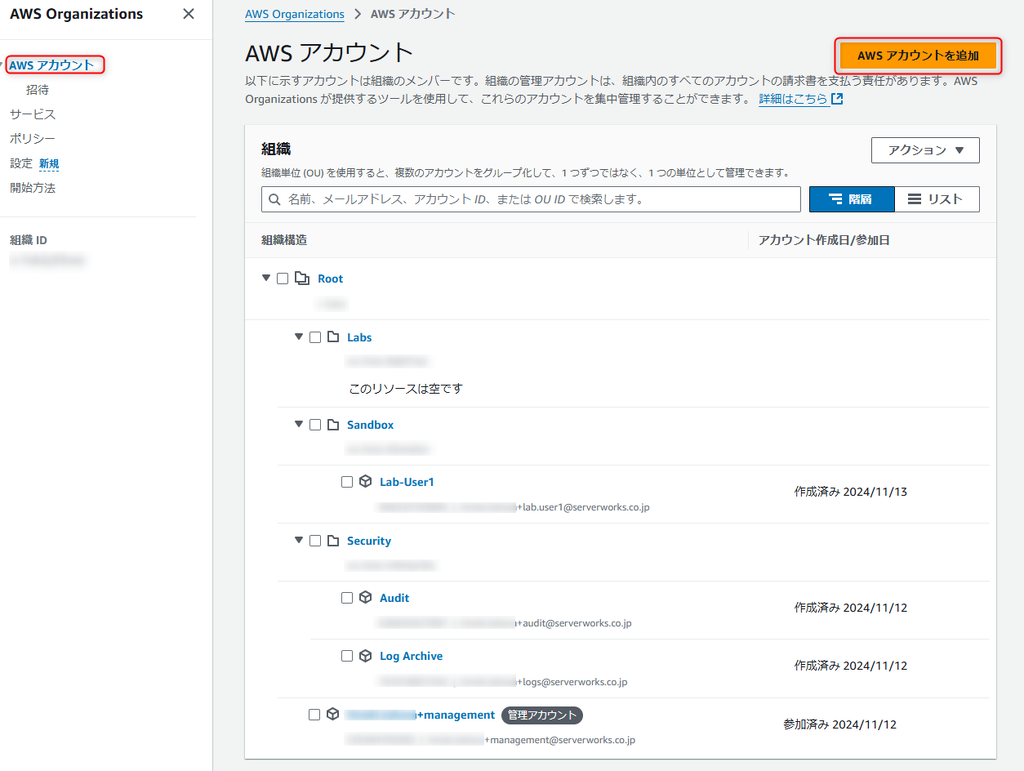
Task: Click AWS アカウントを追加 button
Action: click(x=918, y=55)
